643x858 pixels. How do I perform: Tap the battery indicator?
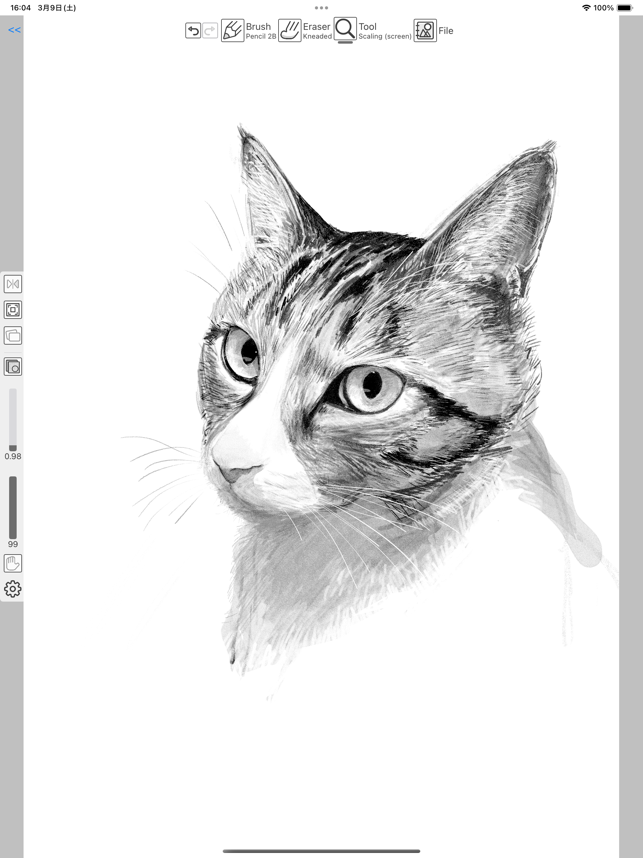point(624,8)
